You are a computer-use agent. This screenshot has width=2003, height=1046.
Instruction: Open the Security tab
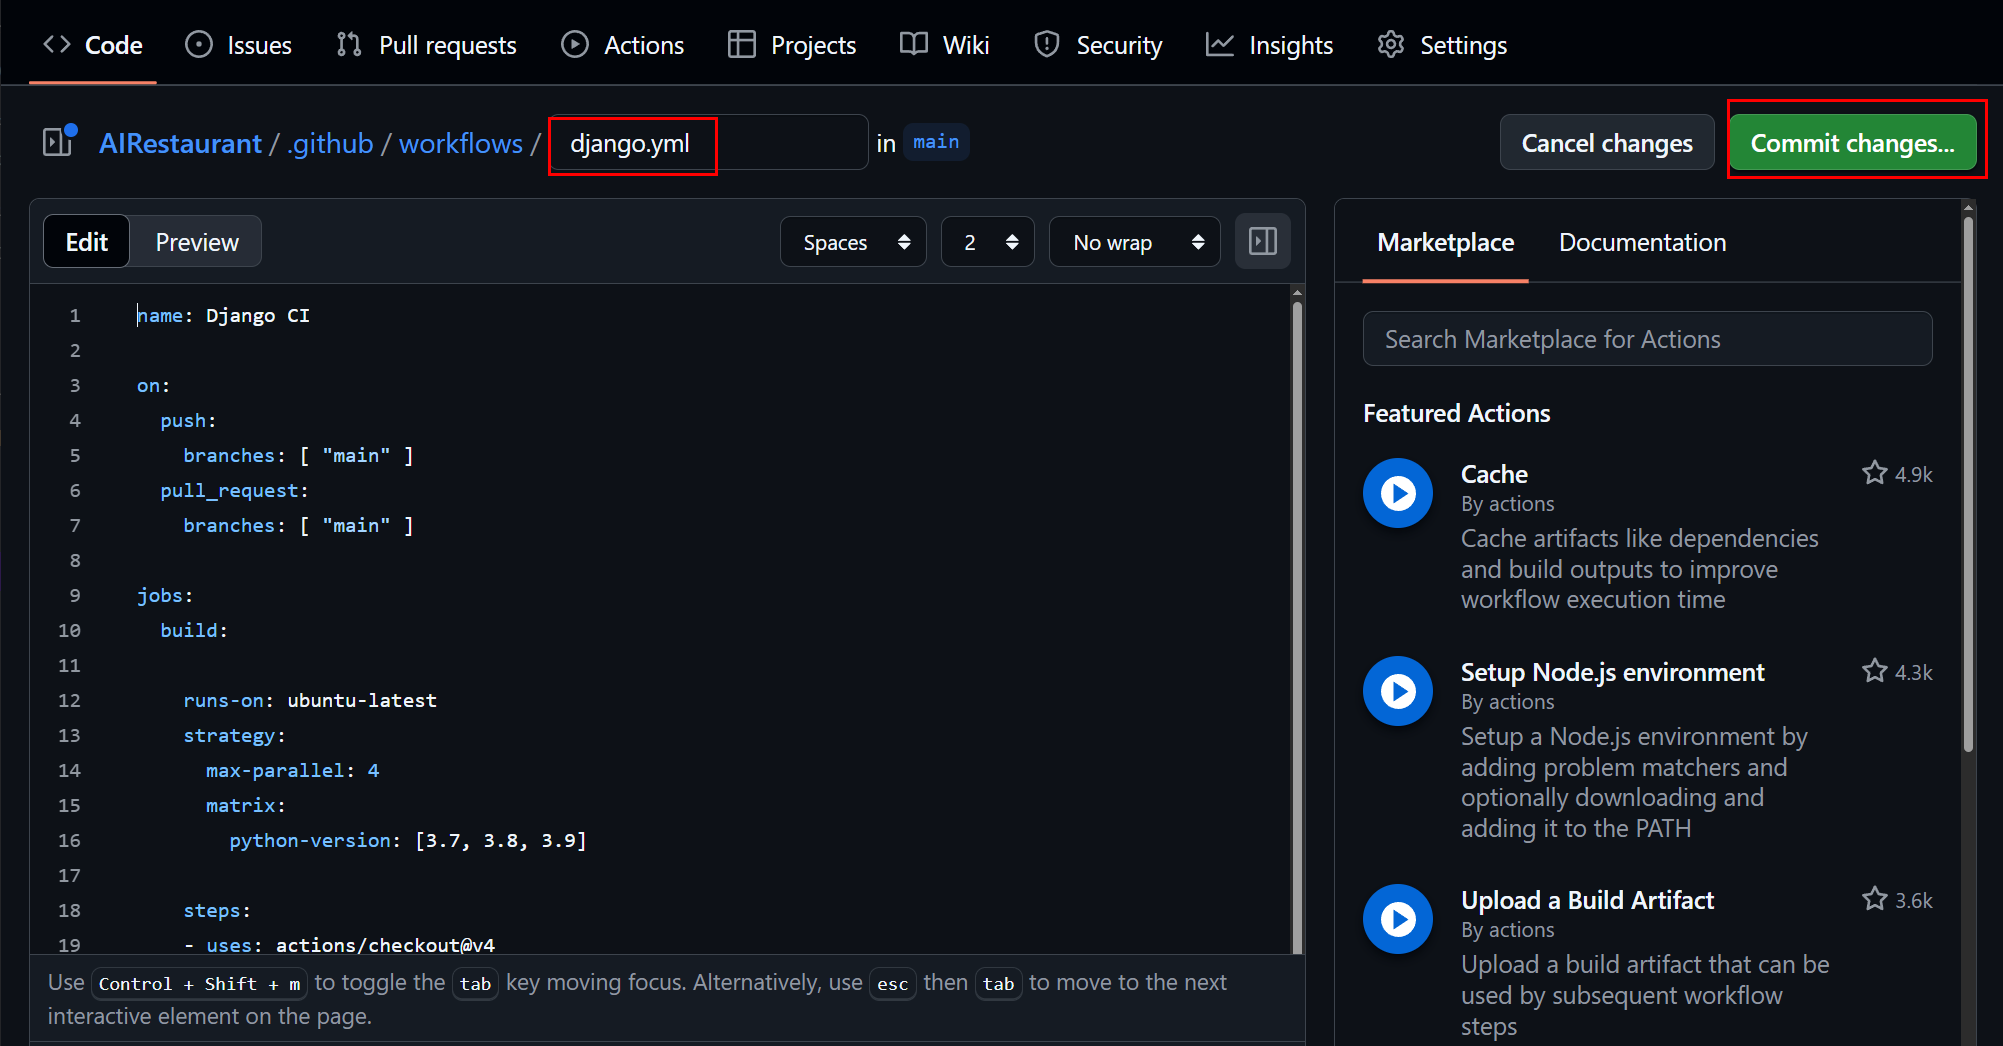pyautogui.click(x=1098, y=45)
